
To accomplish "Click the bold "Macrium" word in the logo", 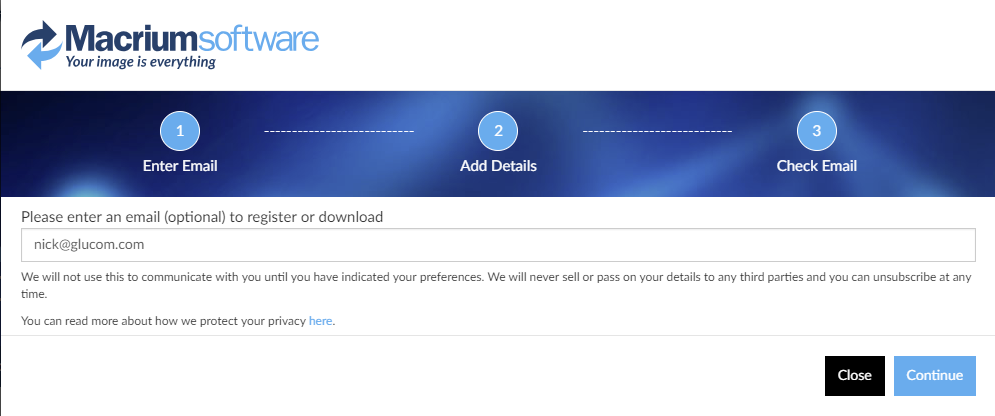I will (131, 39).
